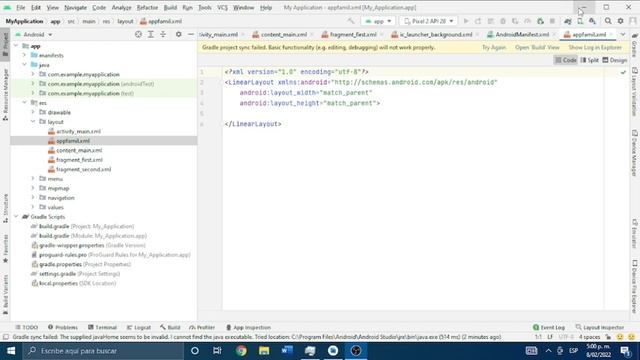Screen dimensions: 640x360
Task: Open Task View in taskbar
Action: coord(217,351)
